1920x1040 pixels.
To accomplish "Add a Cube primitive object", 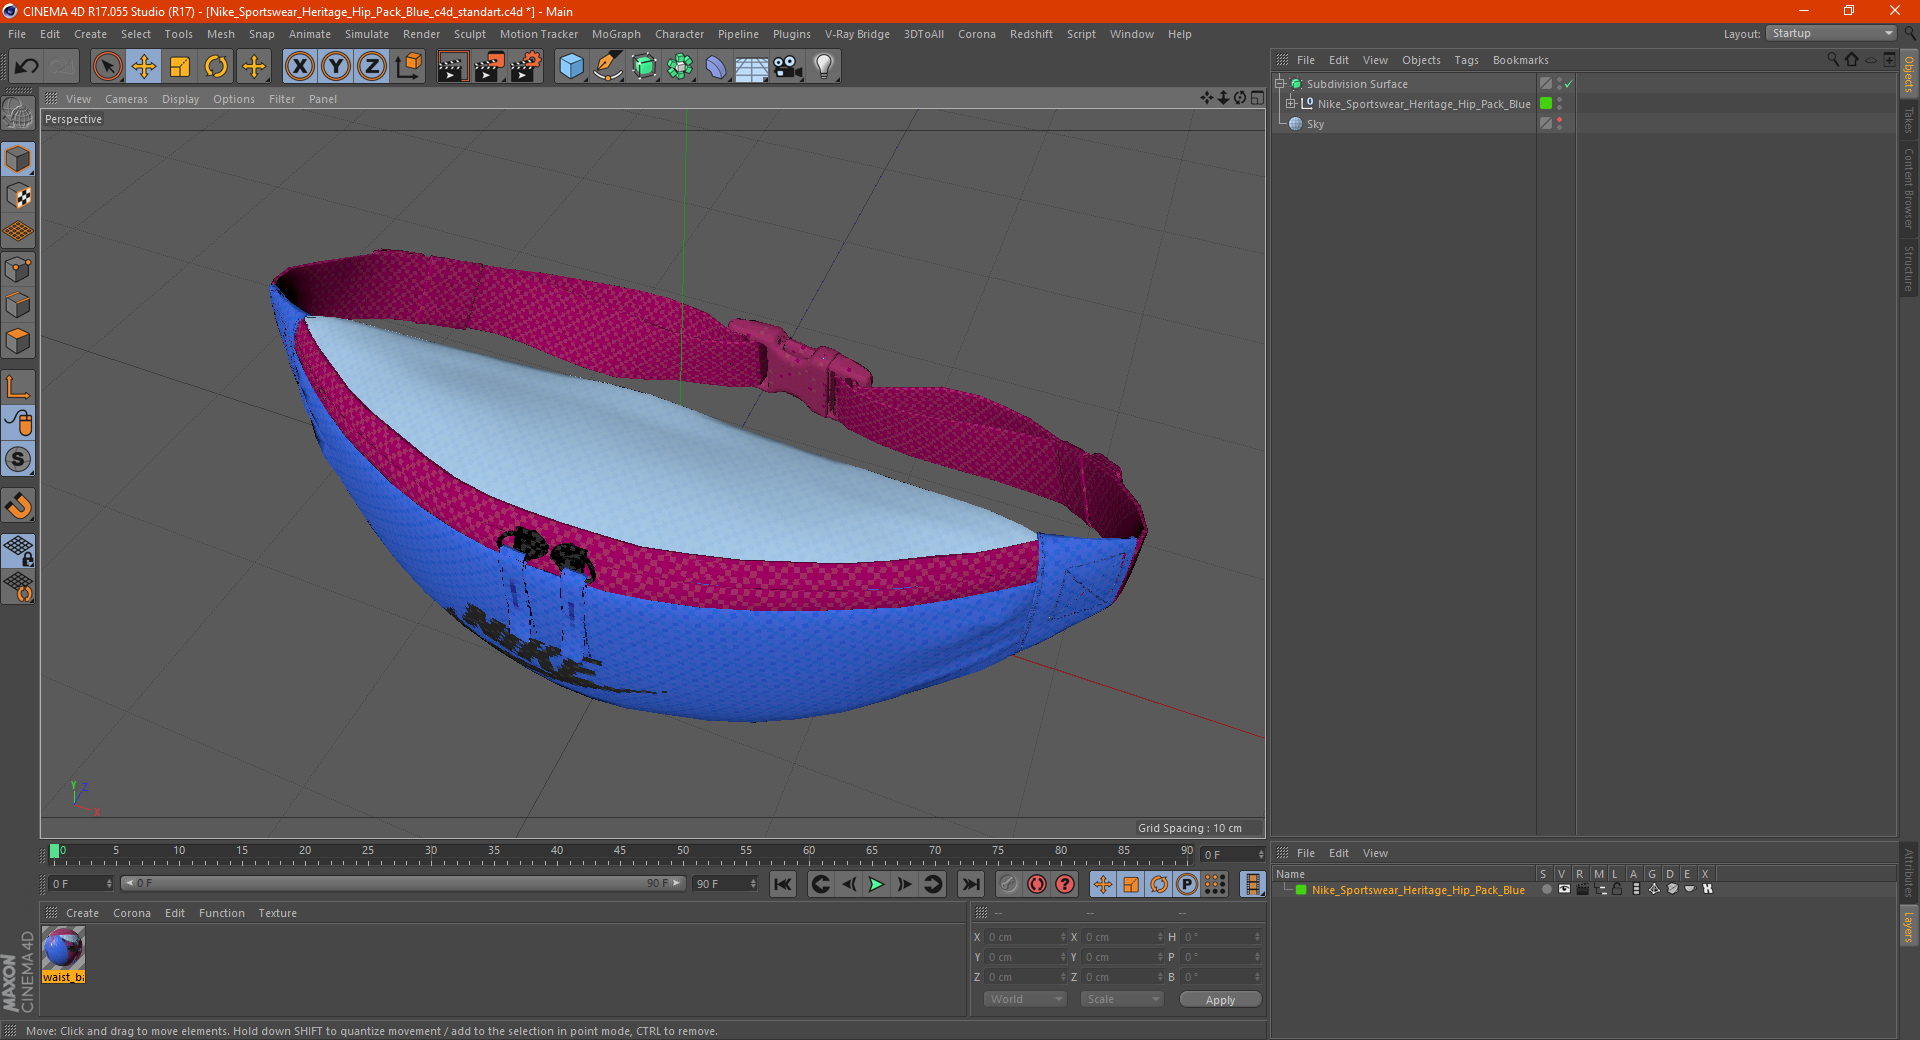I will point(571,67).
